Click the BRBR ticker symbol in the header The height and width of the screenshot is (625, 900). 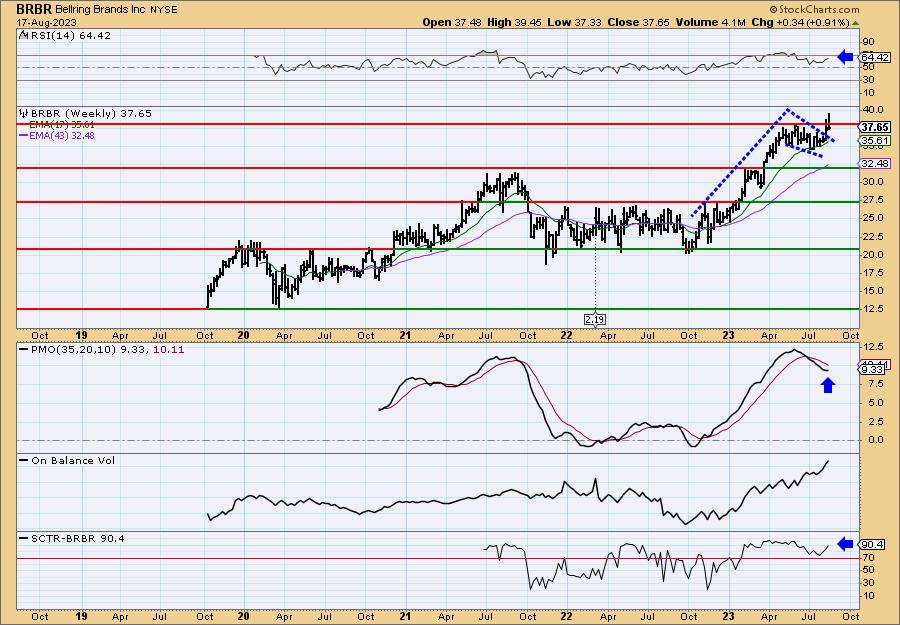(34, 9)
